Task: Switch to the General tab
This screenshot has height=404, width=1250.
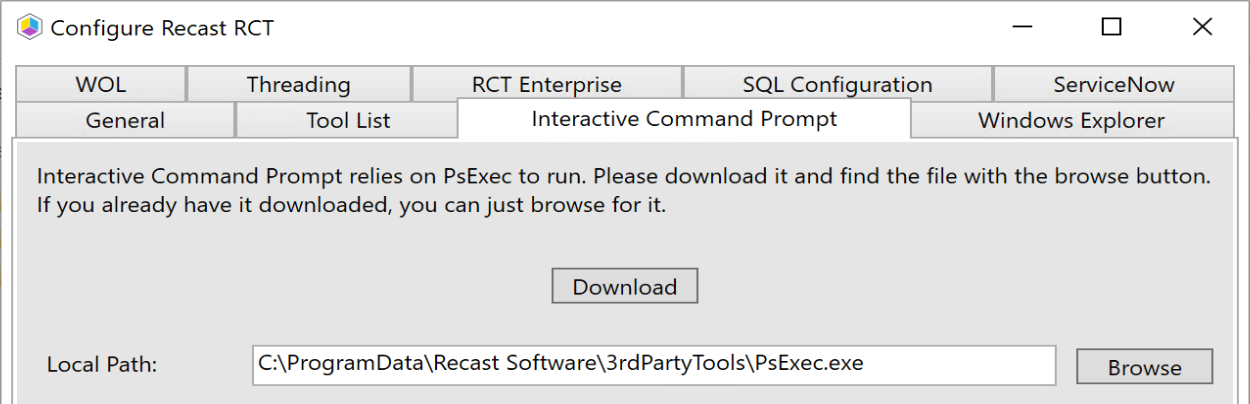Action: 125,121
